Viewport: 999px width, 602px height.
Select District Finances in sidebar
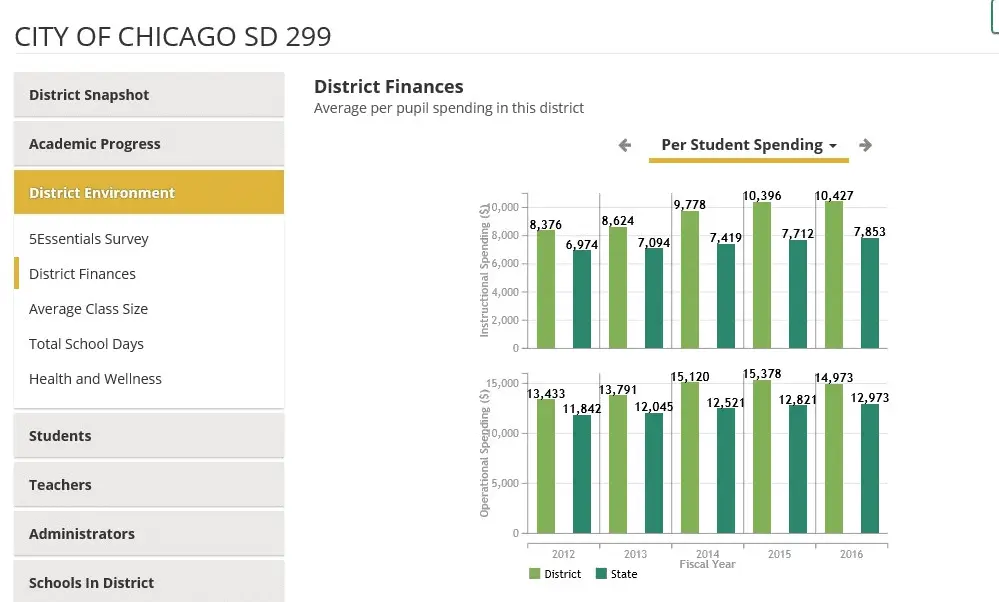pyautogui.click(x=82, y=274)
